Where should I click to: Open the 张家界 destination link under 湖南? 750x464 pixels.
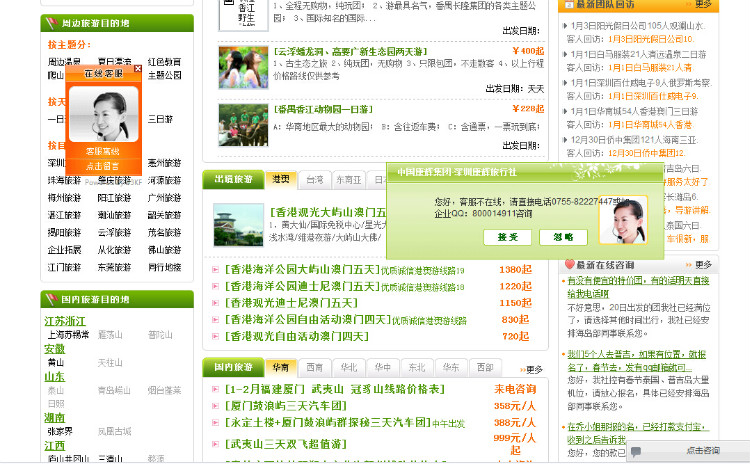coord(60,431)
